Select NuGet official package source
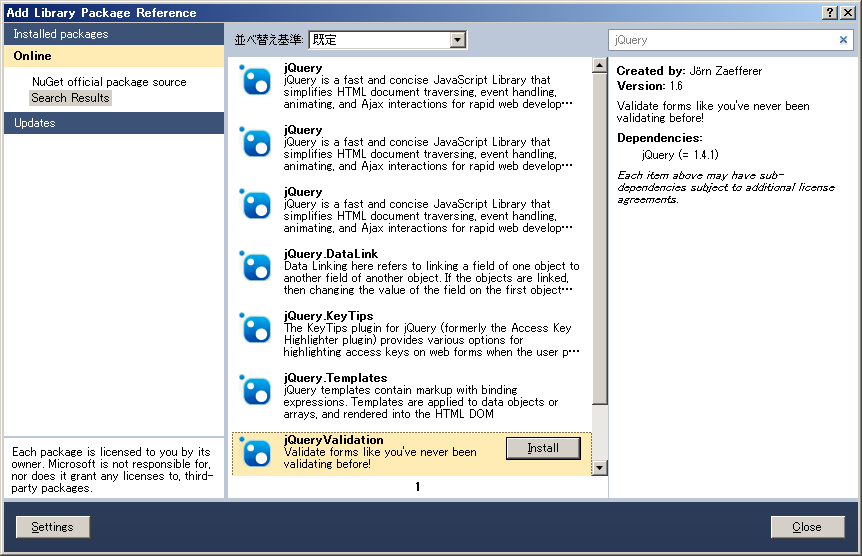 (109, 82)
